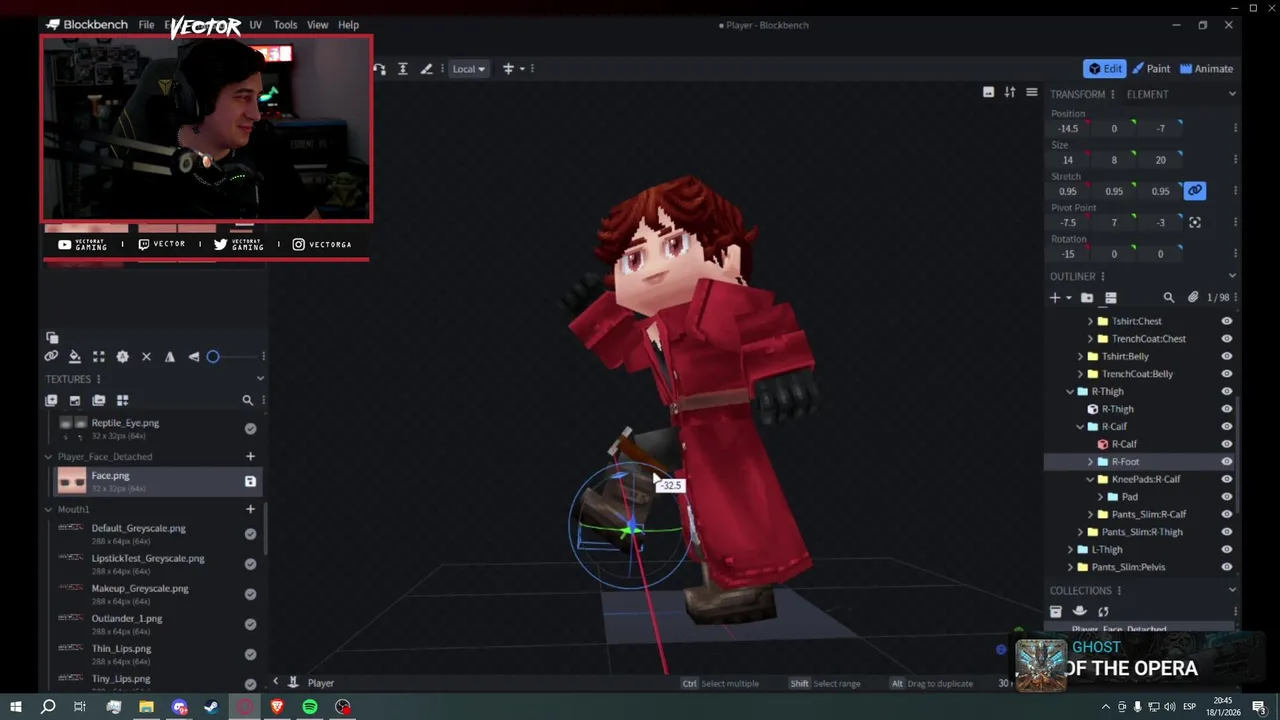Click the X clear icon in UV toolbar

tap(146, 356)
